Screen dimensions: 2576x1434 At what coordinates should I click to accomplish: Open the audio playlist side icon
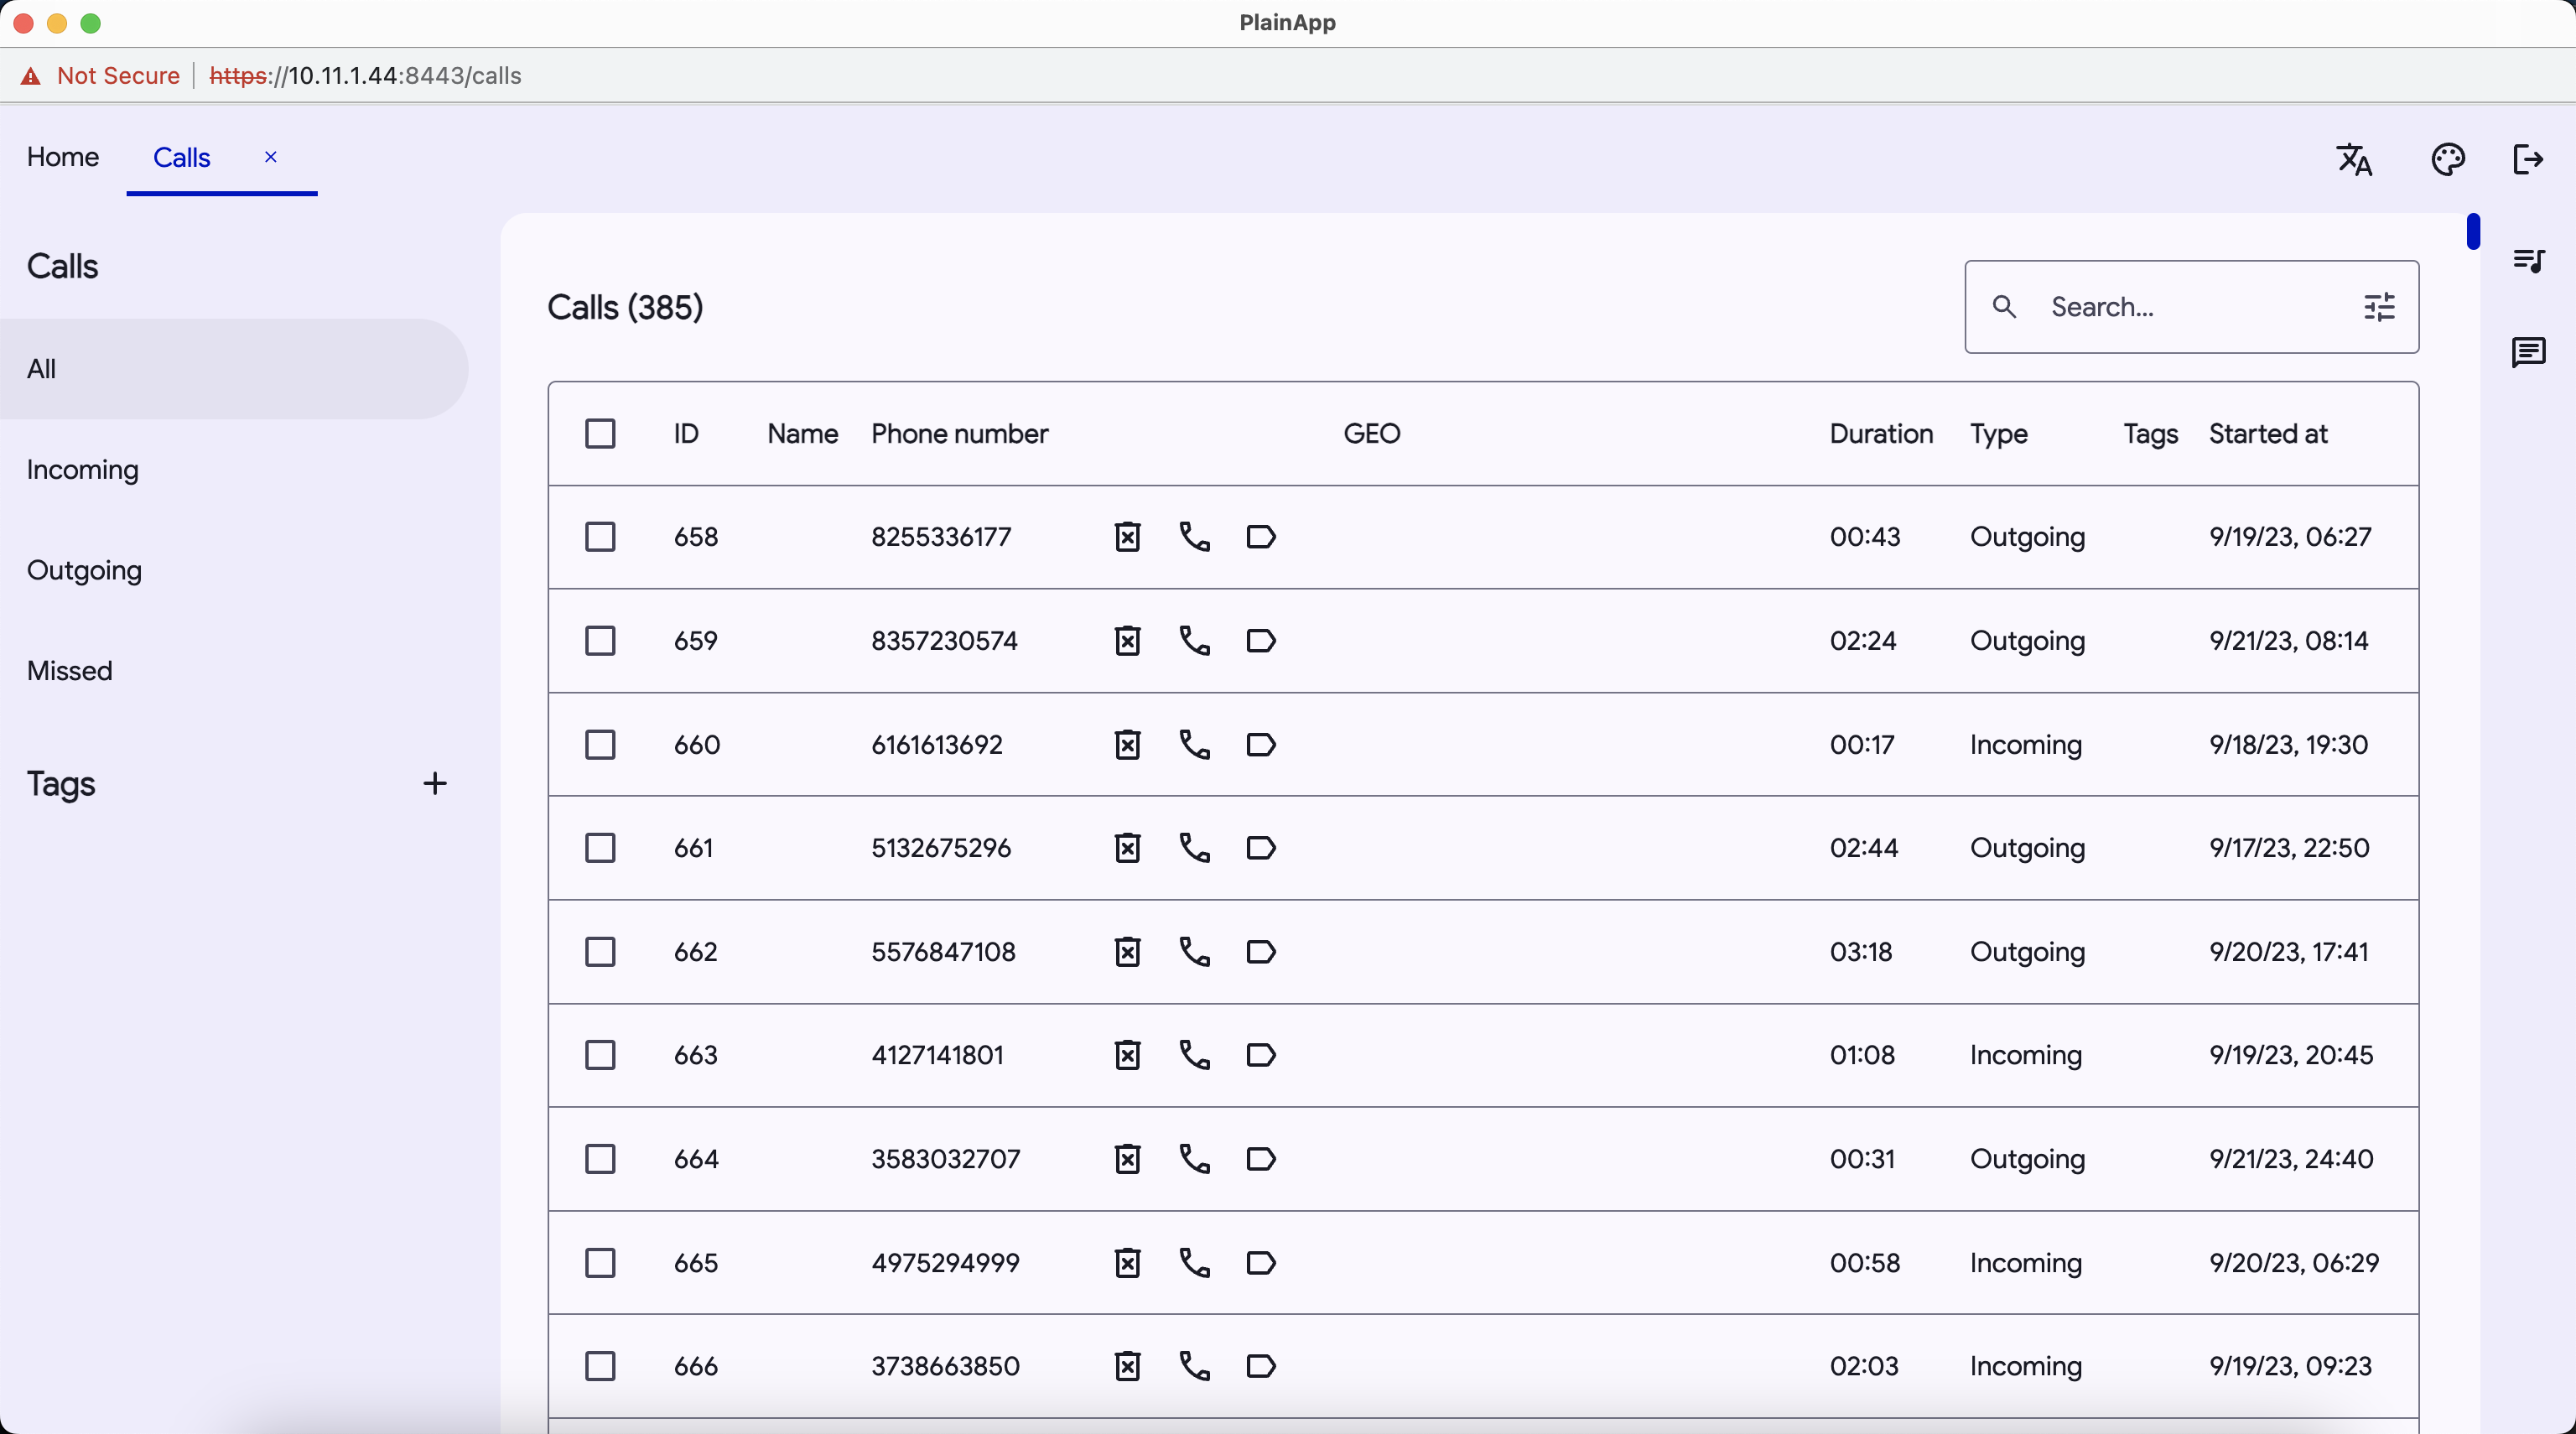pyautogui.click(x=2528, y=261)
